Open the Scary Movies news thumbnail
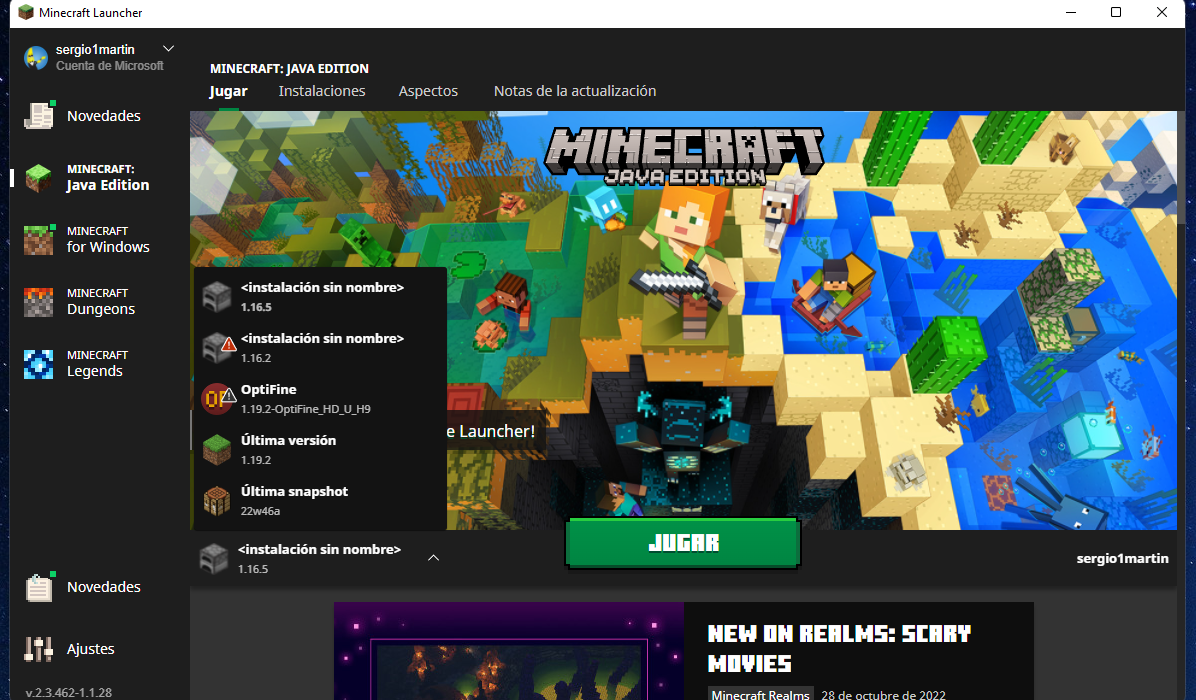This screenshot has width=1196, height=700. [x=509, y=651]
